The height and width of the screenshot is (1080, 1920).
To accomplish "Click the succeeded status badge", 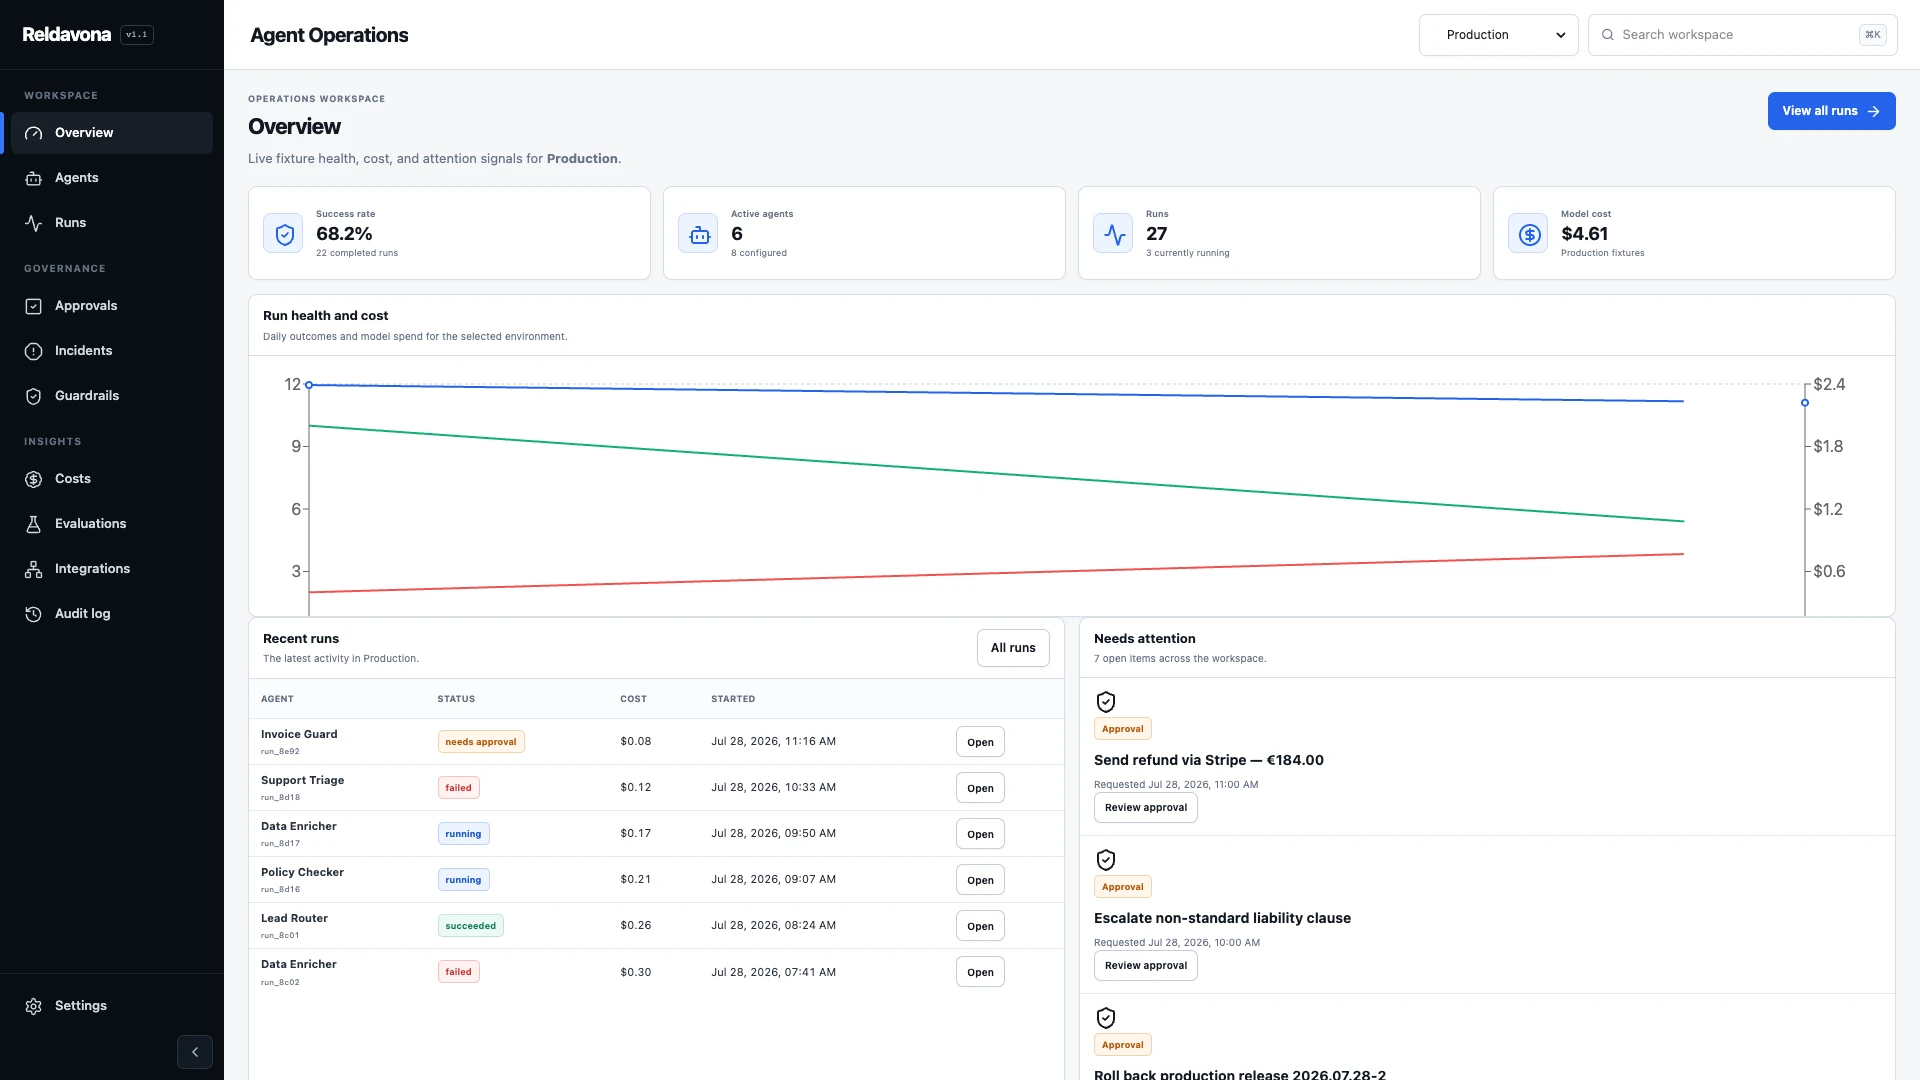I will coord(471,926).
